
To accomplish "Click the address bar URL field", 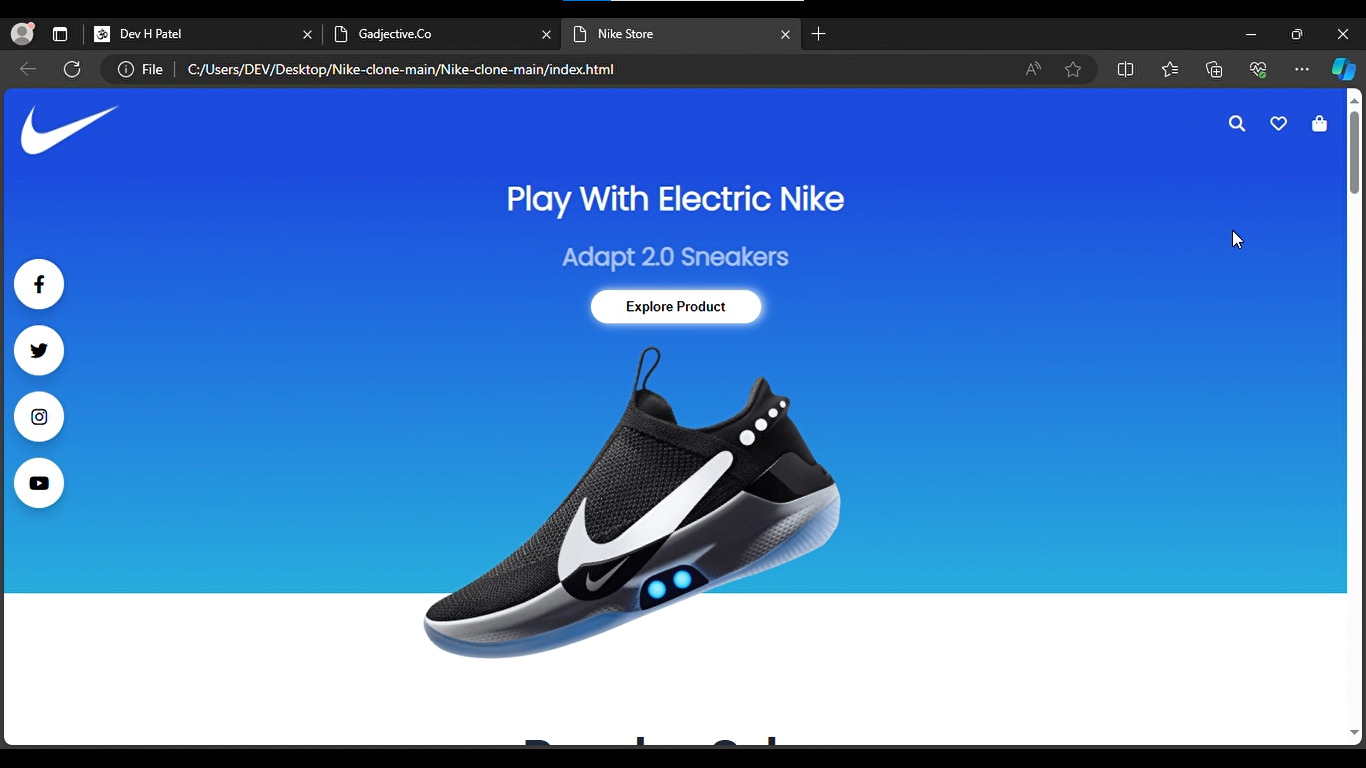I will pos(600,69).
